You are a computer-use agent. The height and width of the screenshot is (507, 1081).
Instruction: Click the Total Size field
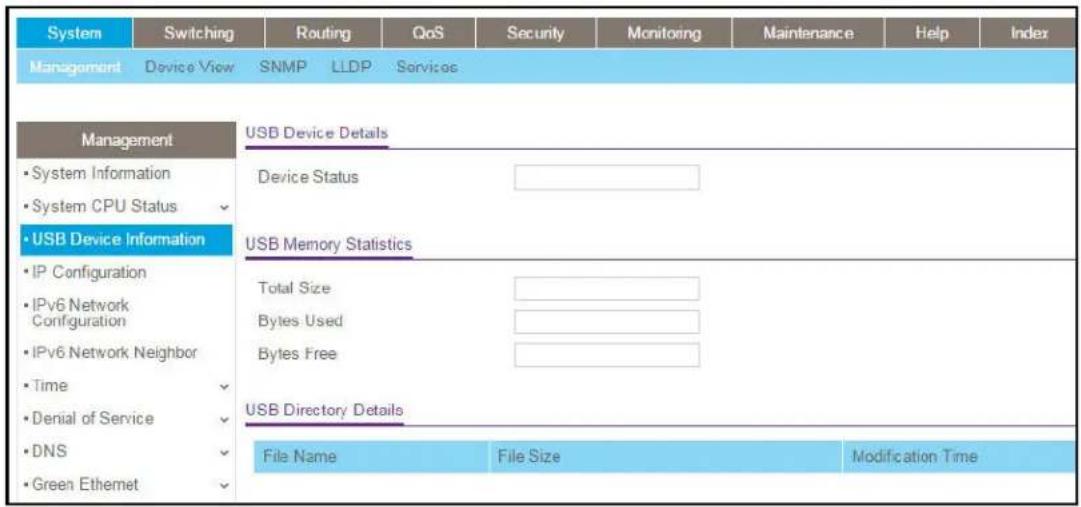(x=607, y=288)
